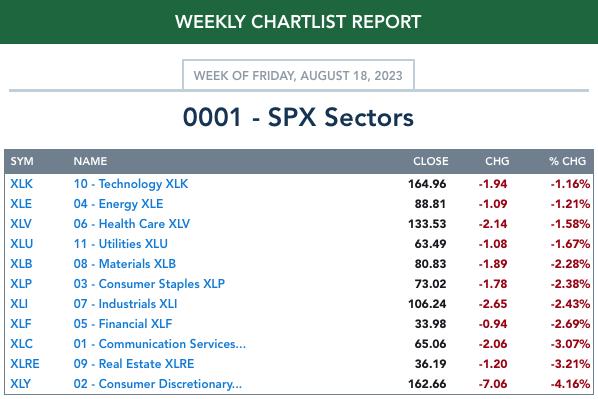
Task: Sort table by CLOSE column header
Action: pos(431,161)
